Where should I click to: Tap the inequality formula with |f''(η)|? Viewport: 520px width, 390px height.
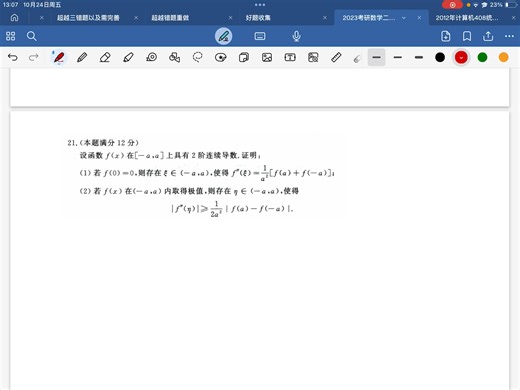point(232,209)
